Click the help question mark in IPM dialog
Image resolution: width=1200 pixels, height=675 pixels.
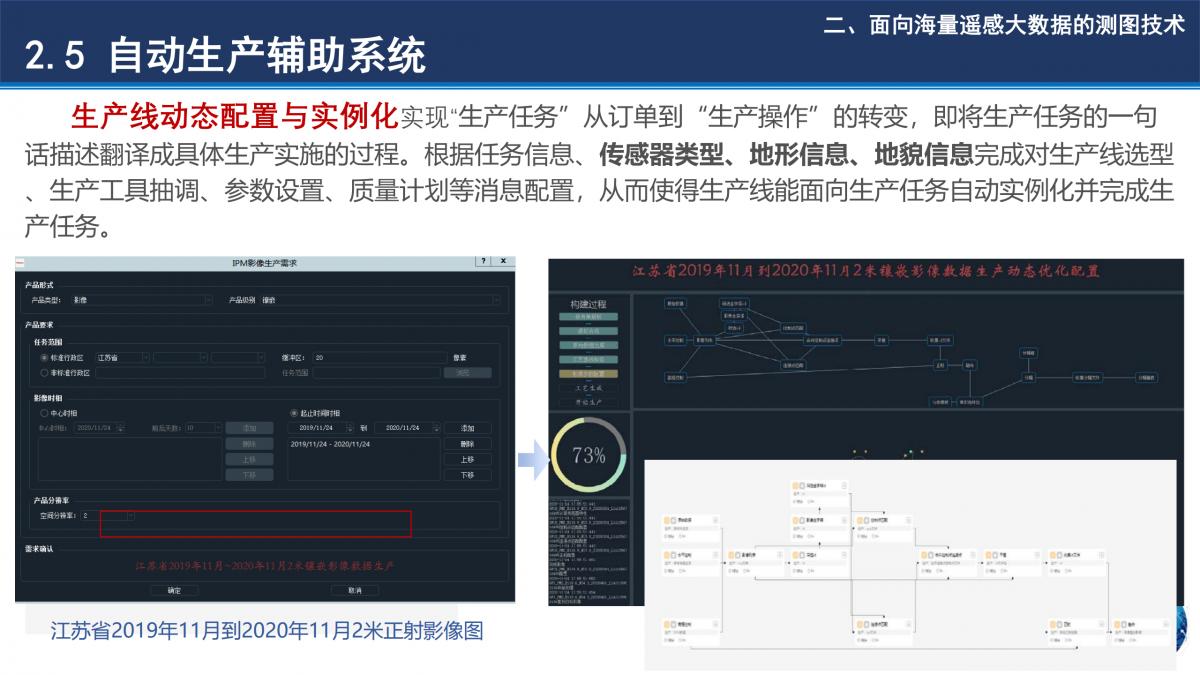(483, 261)
